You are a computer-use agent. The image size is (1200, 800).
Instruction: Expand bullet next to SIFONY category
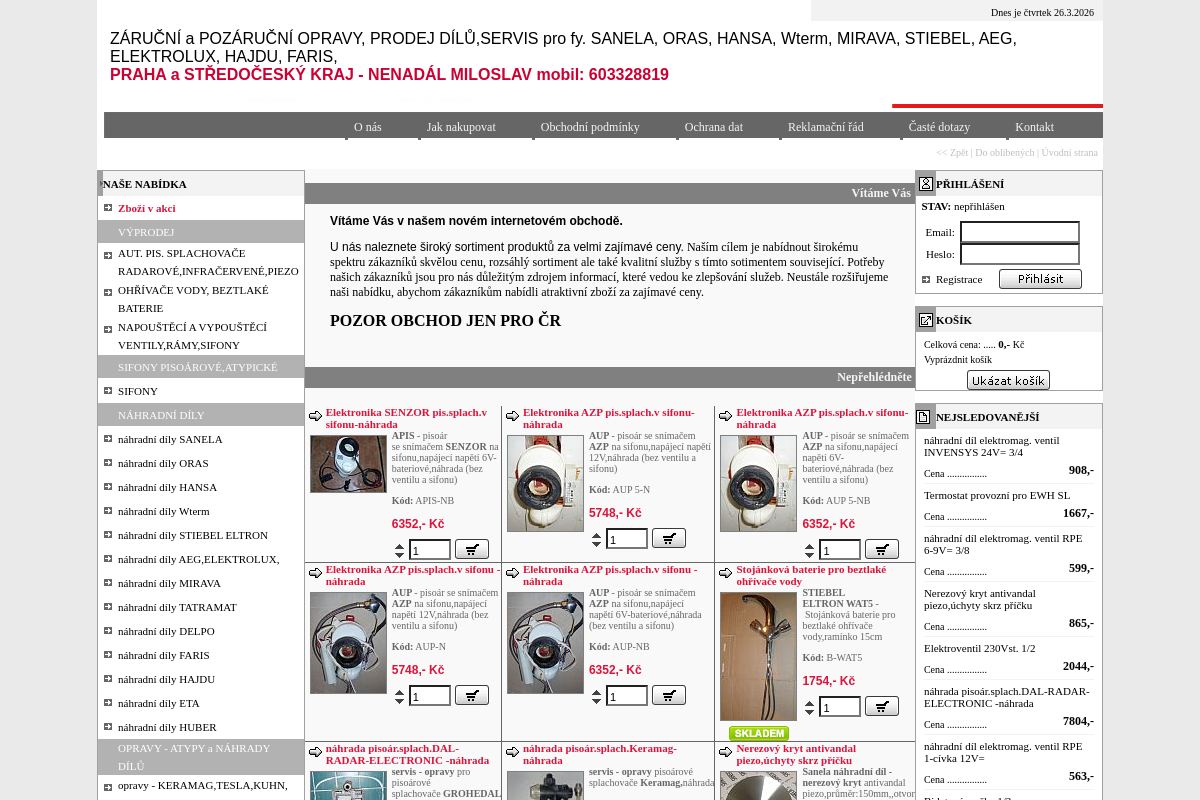coord(108,391)
